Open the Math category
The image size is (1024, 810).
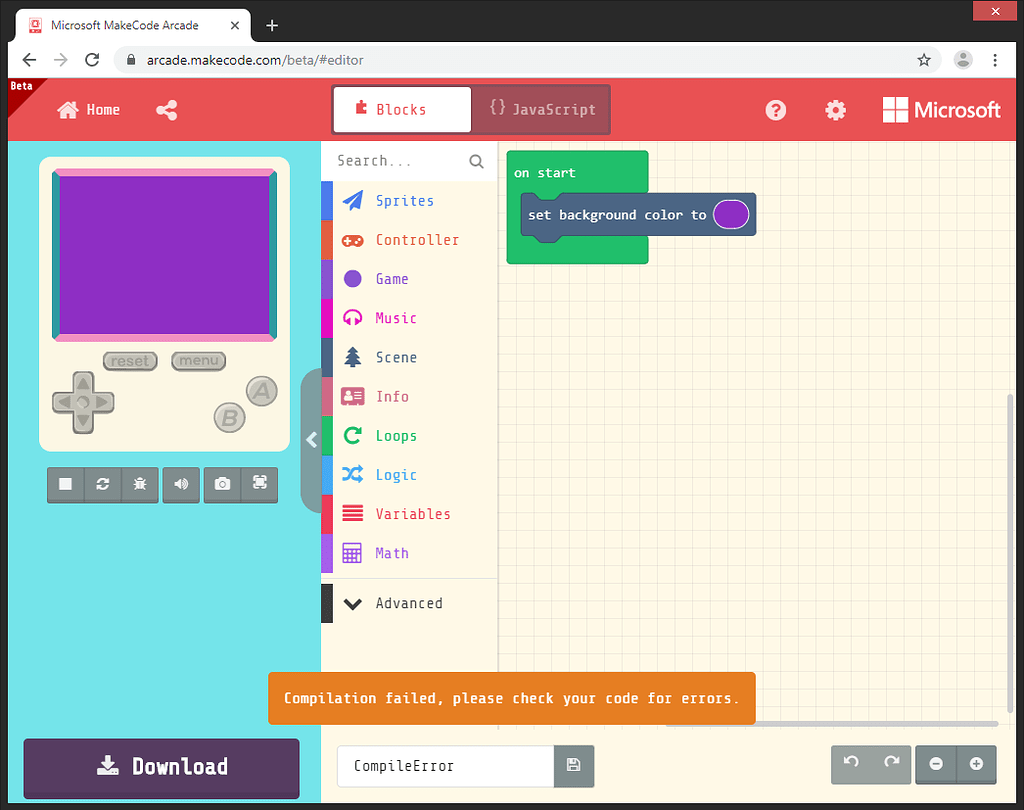(409, 553)
